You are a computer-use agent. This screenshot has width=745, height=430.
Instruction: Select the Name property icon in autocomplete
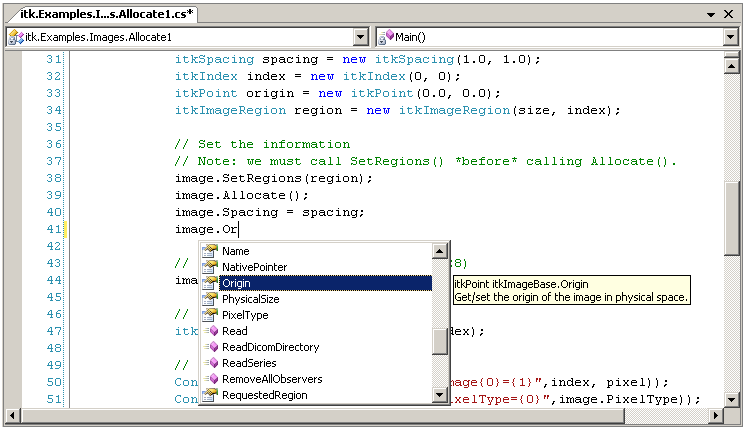click(210, 251)
